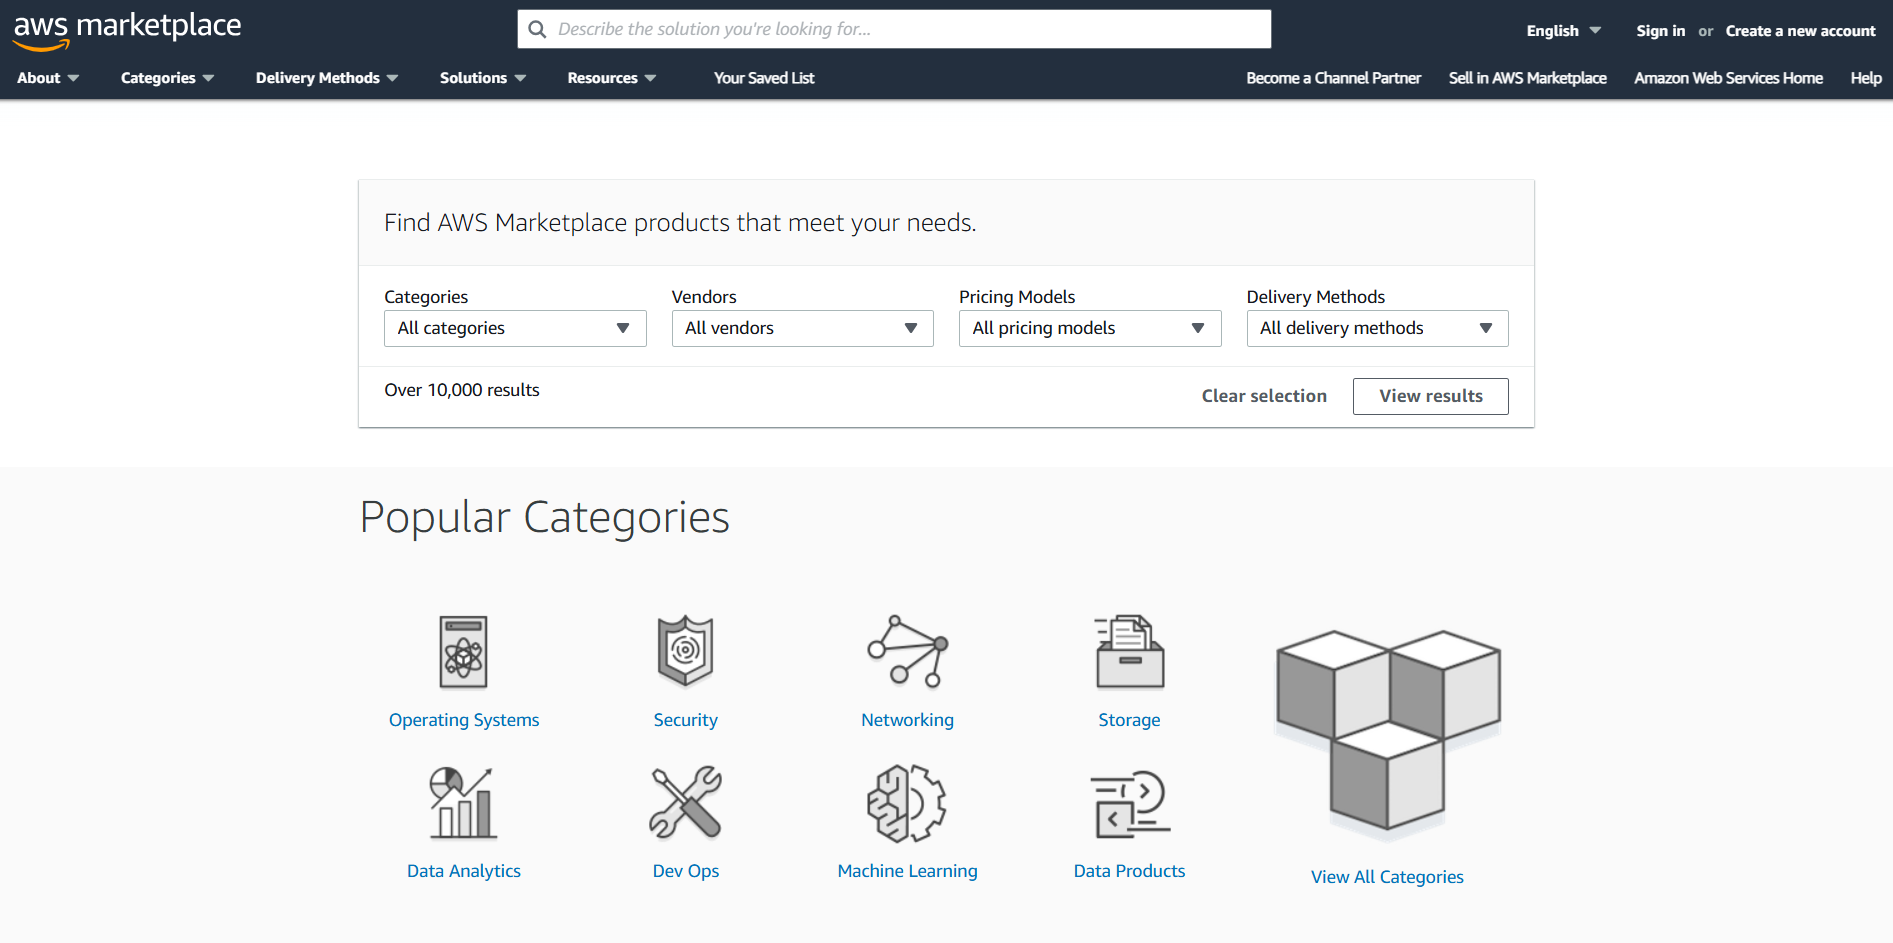Screen dimensions: 1893x943
Task: Click the Data Products text link
Action: click(x=1129, y=871)
